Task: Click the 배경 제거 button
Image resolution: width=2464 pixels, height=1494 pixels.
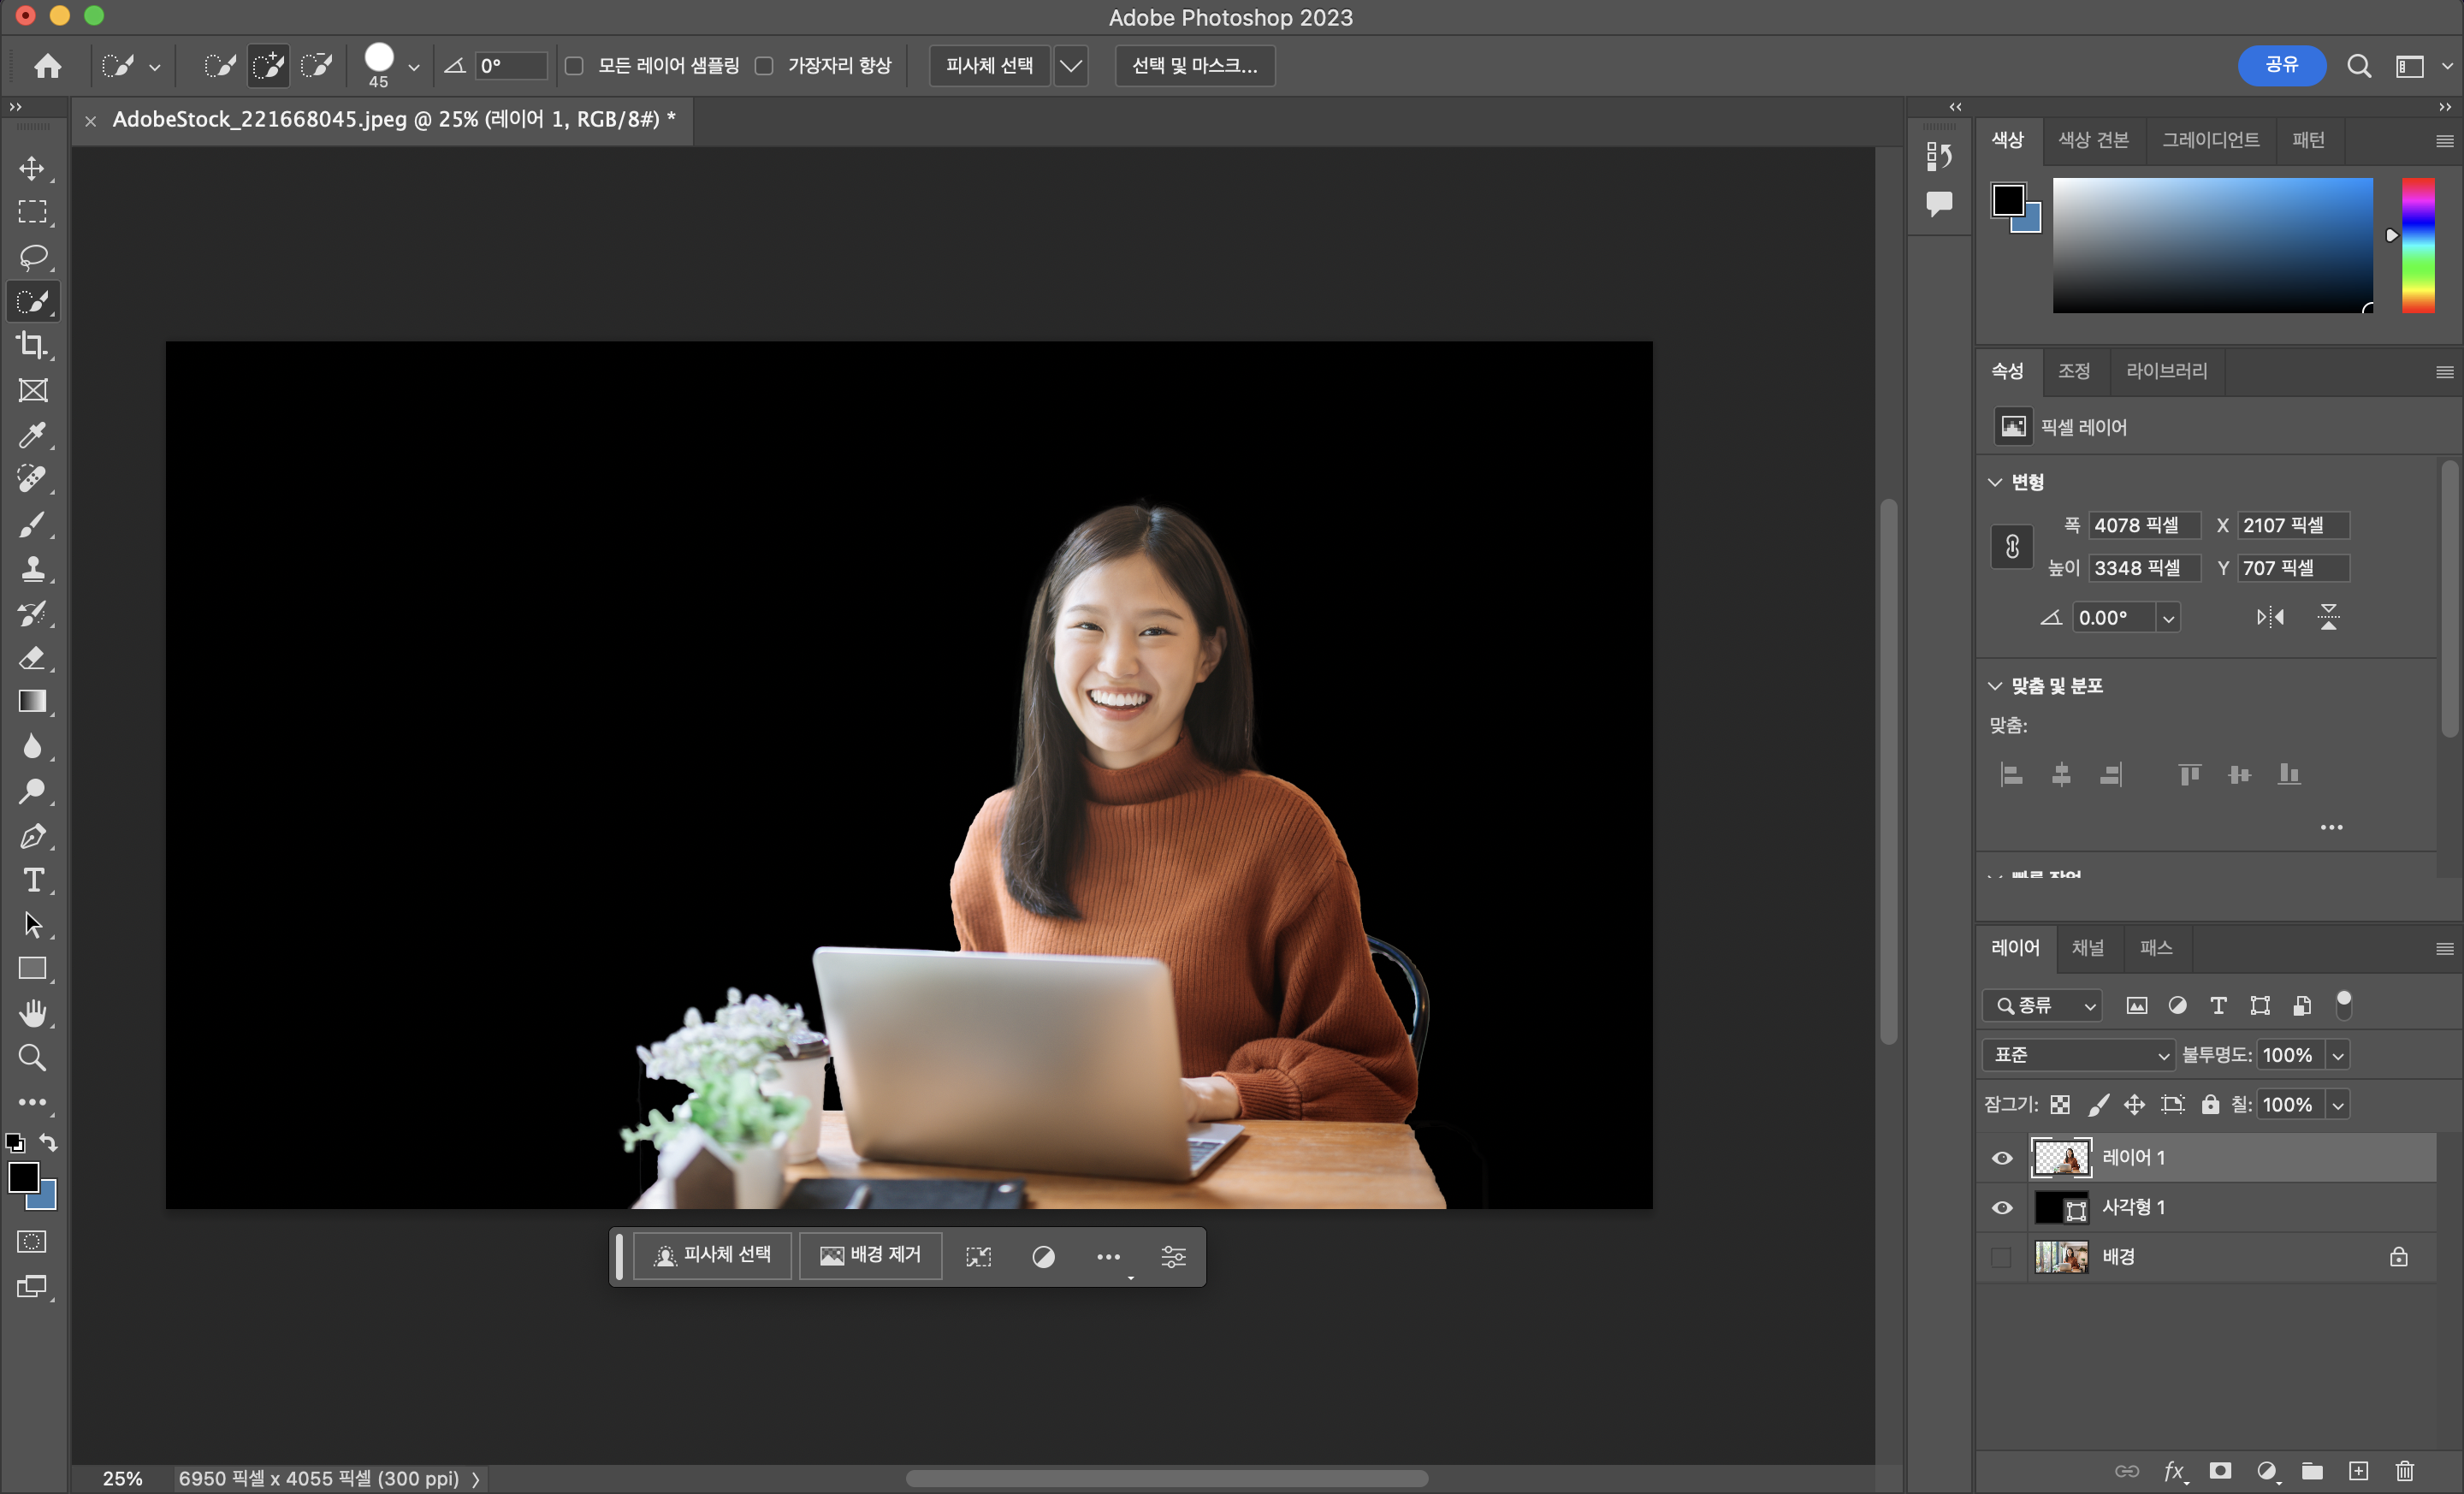Action: point(870,1256)
